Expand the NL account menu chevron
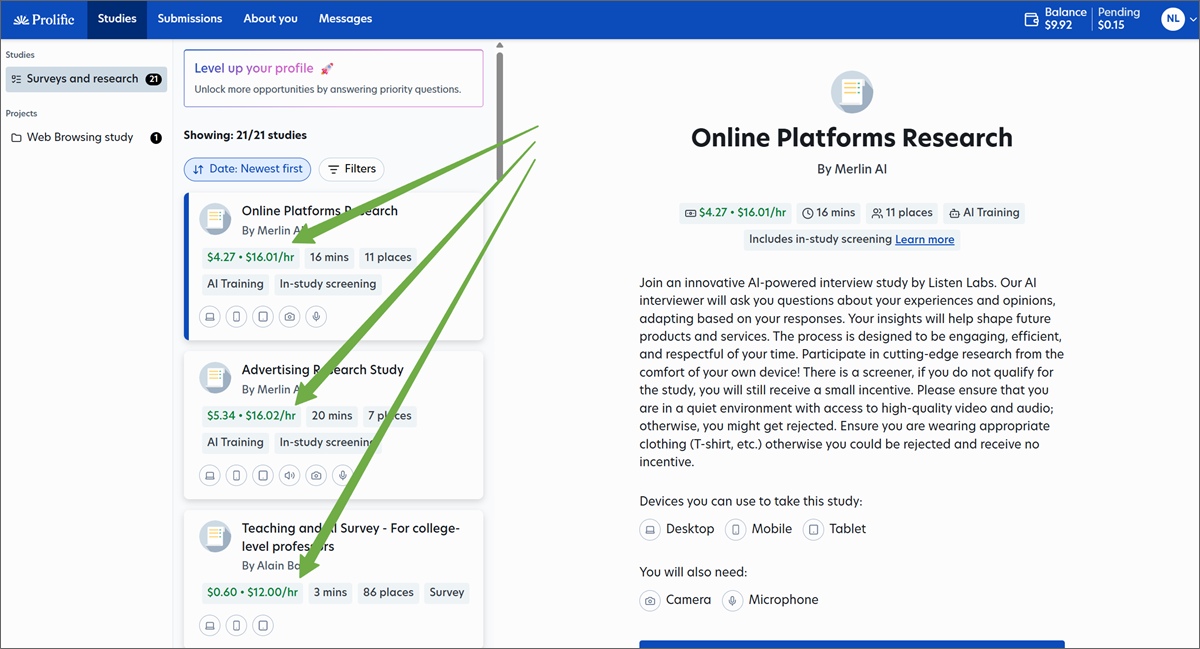 point(1190,18)
